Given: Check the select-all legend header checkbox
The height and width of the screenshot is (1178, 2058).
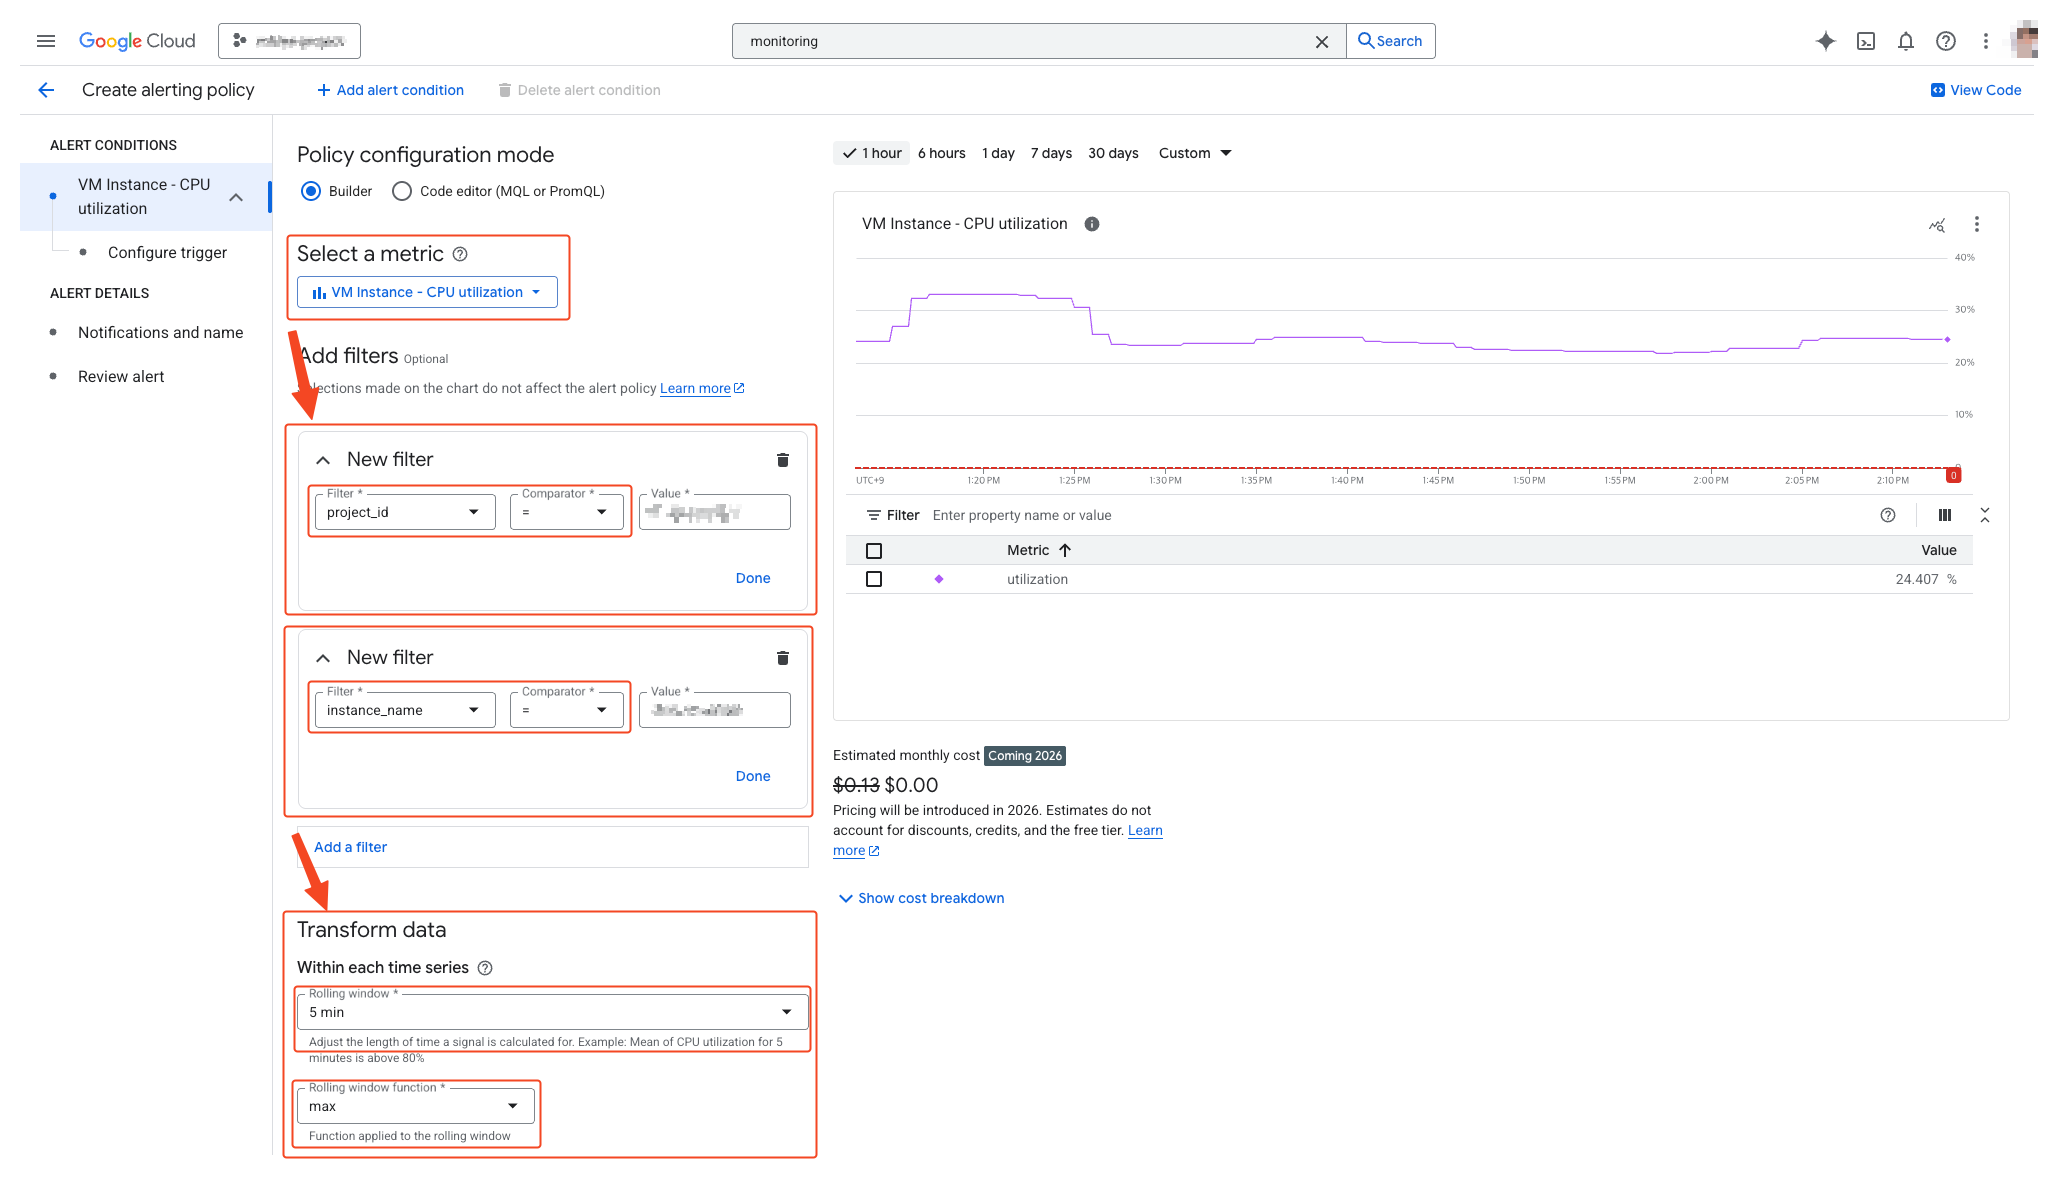Looking at the screenshot, I should tap(874, 551).
